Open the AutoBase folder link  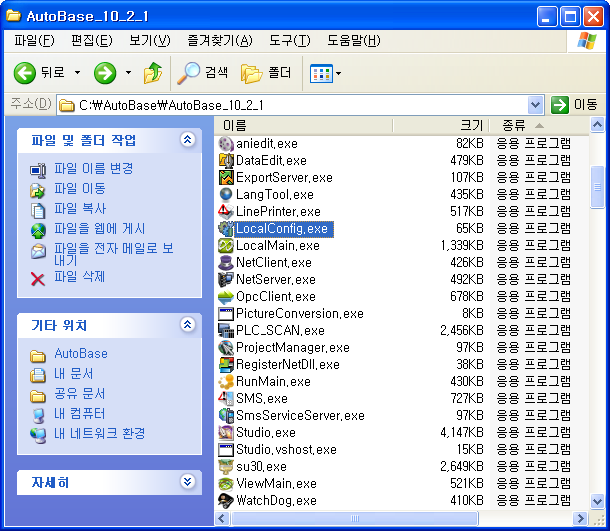point(81,354)
